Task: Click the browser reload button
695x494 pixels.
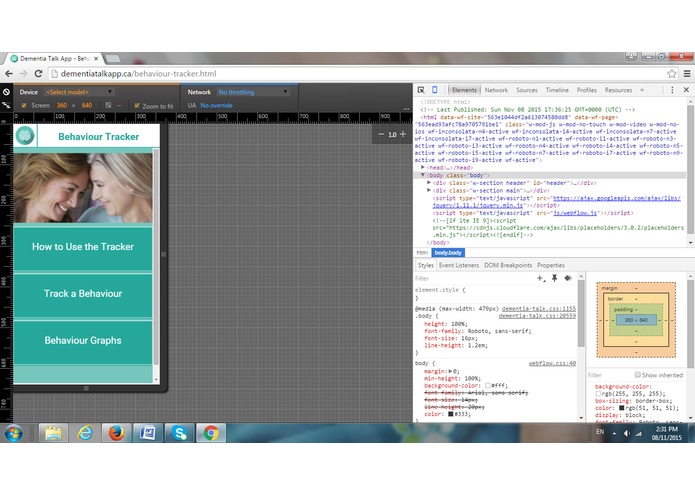Action: pos(38,74)
